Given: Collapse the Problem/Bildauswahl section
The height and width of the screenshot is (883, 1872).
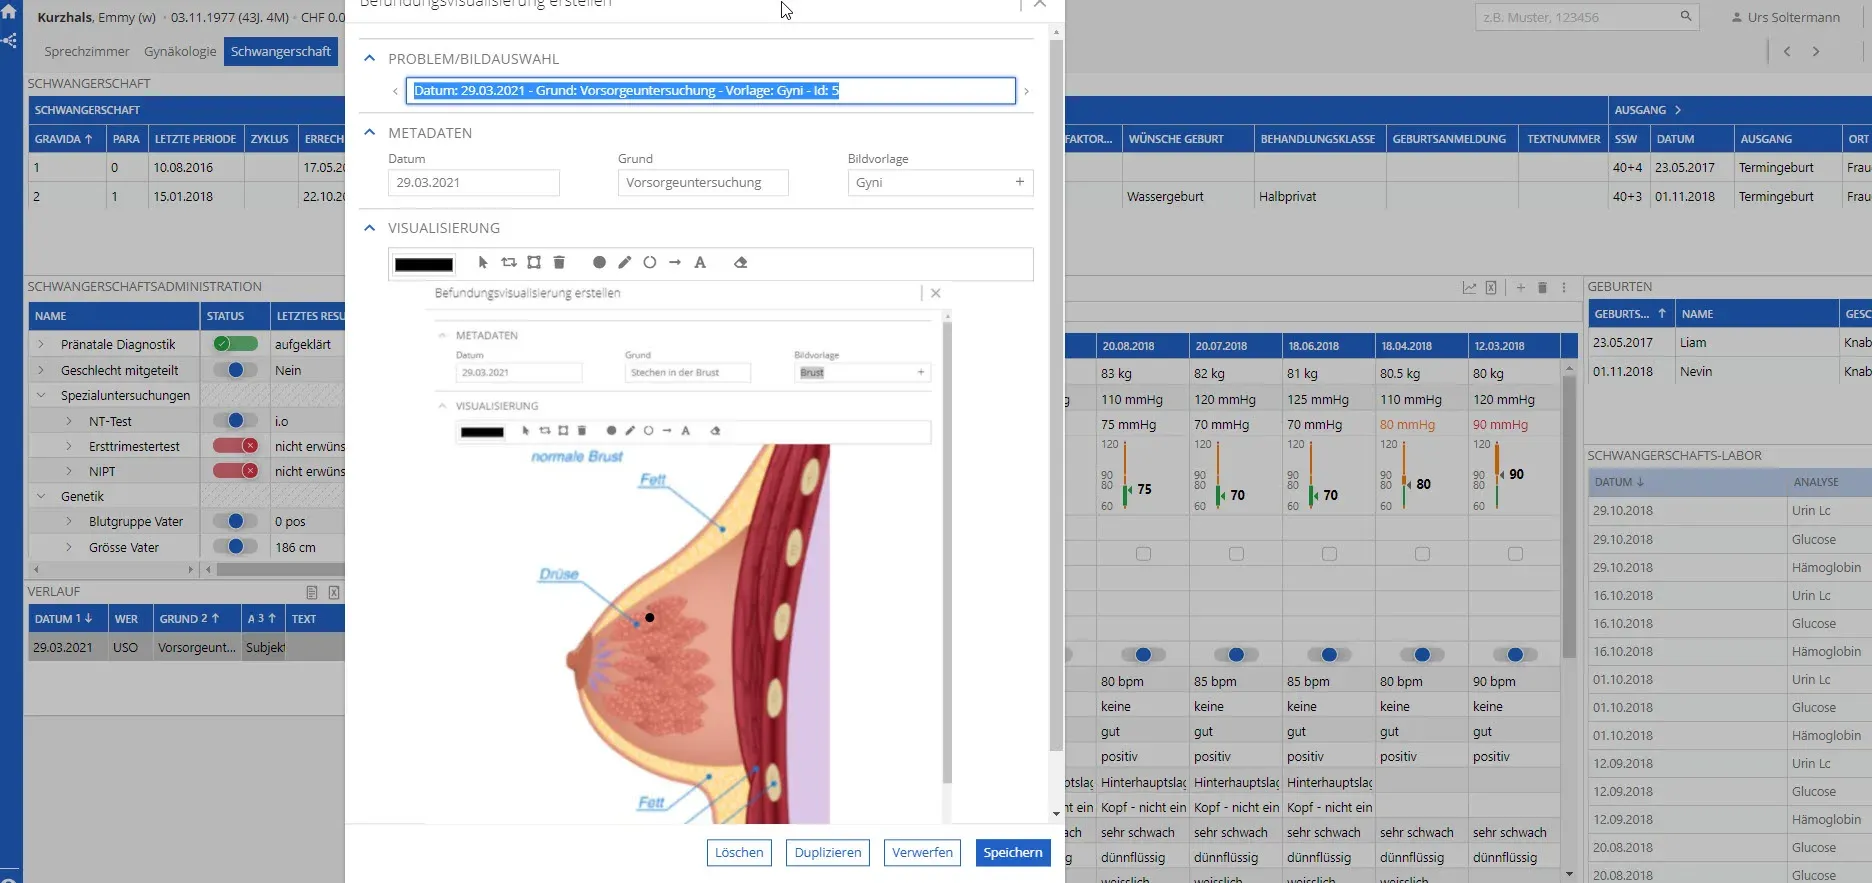Looking at the screenshot, I should click(x=369, y=58).
